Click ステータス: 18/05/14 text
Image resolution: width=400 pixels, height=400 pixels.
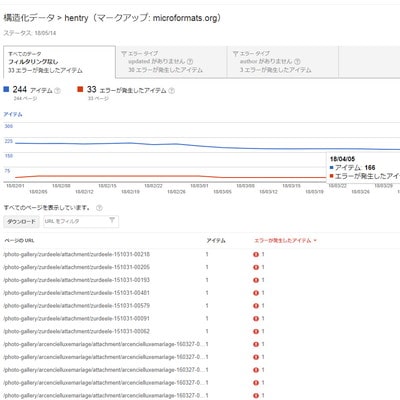(x=30, y=33)
